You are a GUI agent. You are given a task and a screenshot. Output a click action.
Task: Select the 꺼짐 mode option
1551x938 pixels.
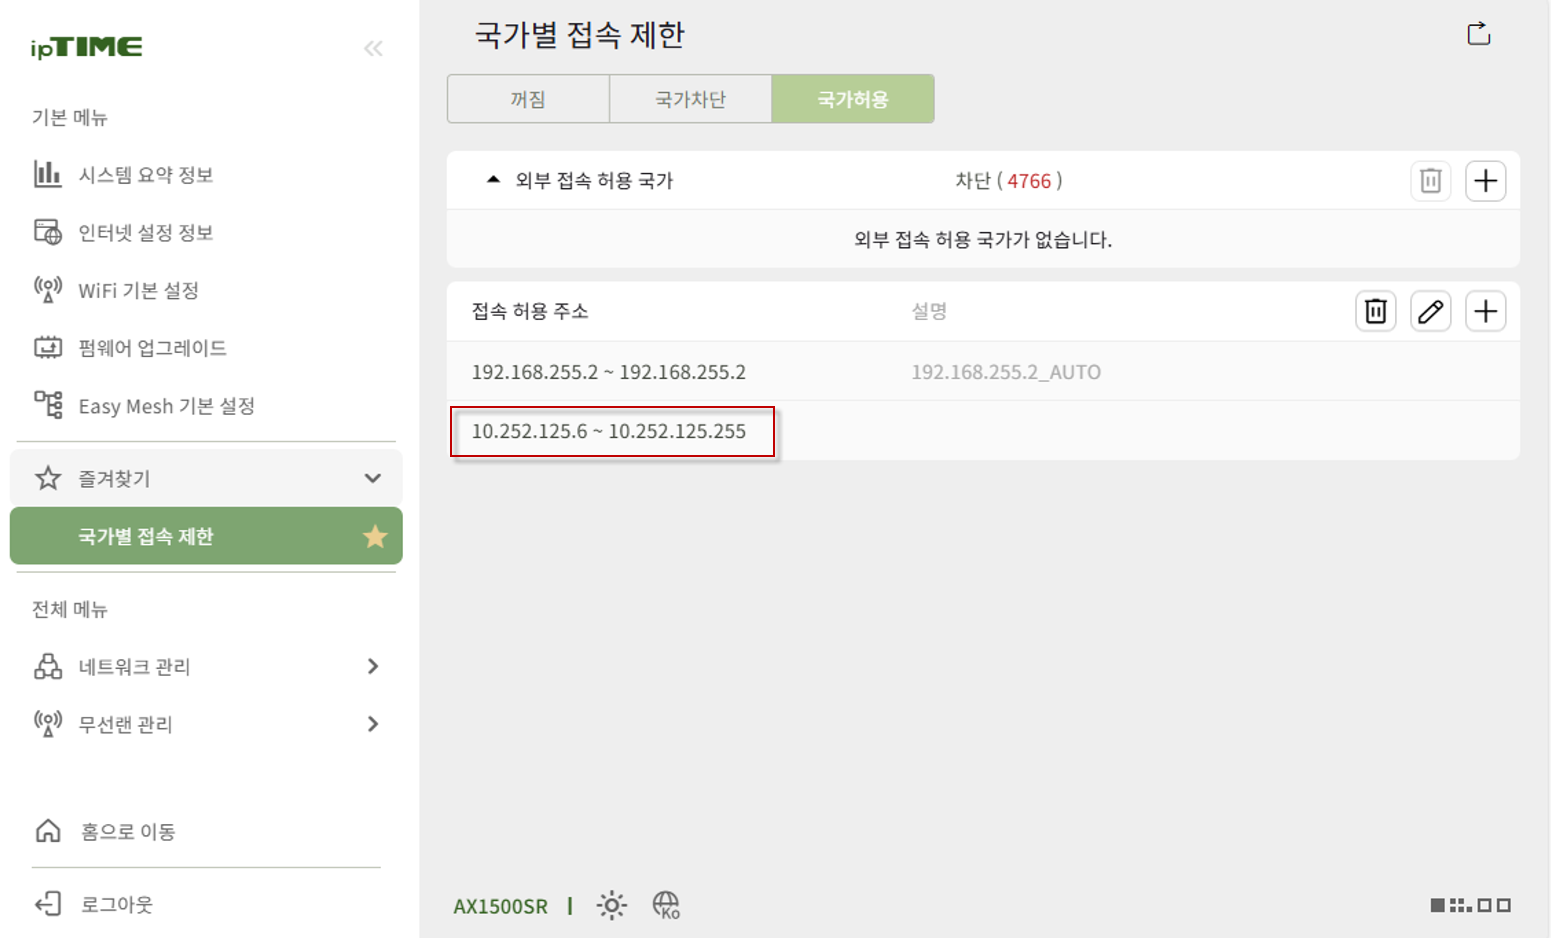tap(528, 99)
